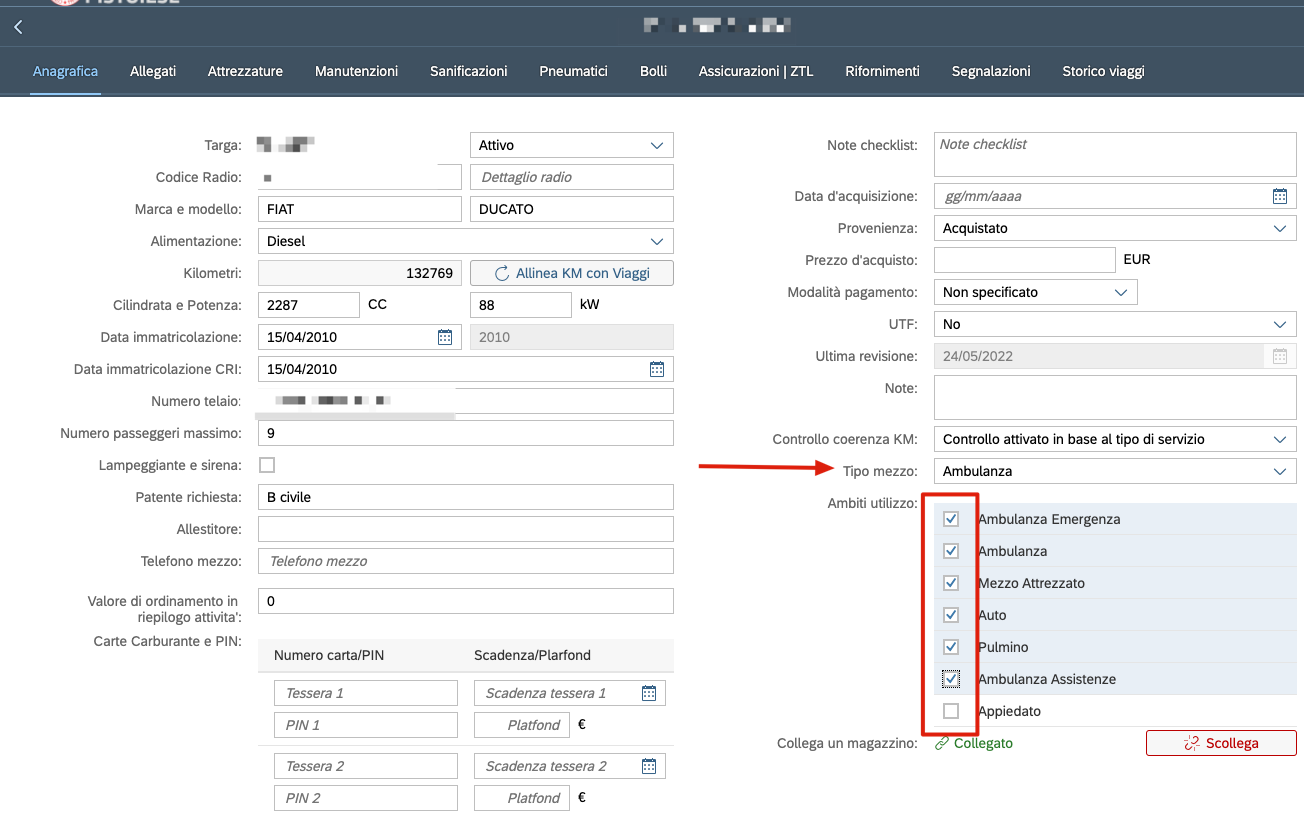1304x818 pixels.
Task: Switch to the Manutenzioni tab
Action: [x=356, y=71]
